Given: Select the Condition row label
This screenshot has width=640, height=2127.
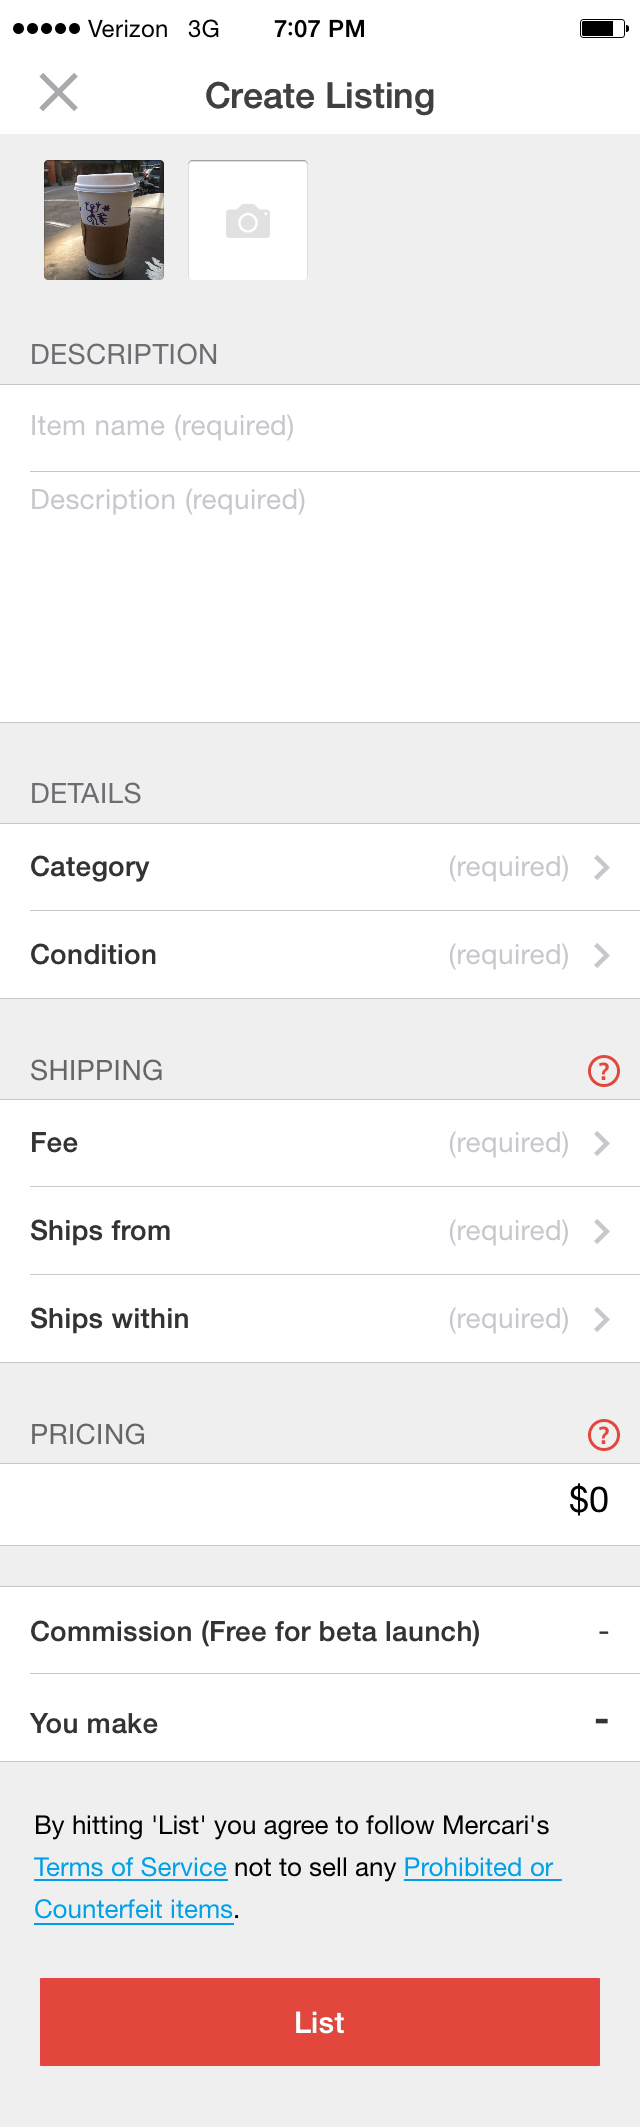Looking at the screenshot, I should click(94, 955).
